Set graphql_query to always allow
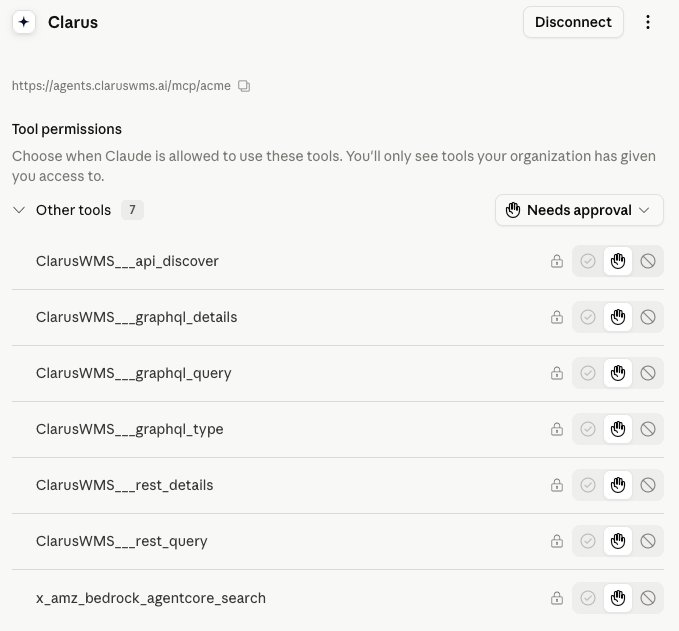Viewport: 679px width, 631px height. pyautogui.click(x=588, y=373)
